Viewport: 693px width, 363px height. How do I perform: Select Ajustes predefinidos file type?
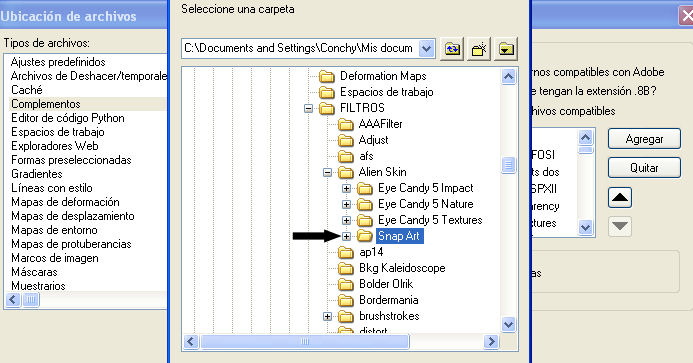[58, 62]
